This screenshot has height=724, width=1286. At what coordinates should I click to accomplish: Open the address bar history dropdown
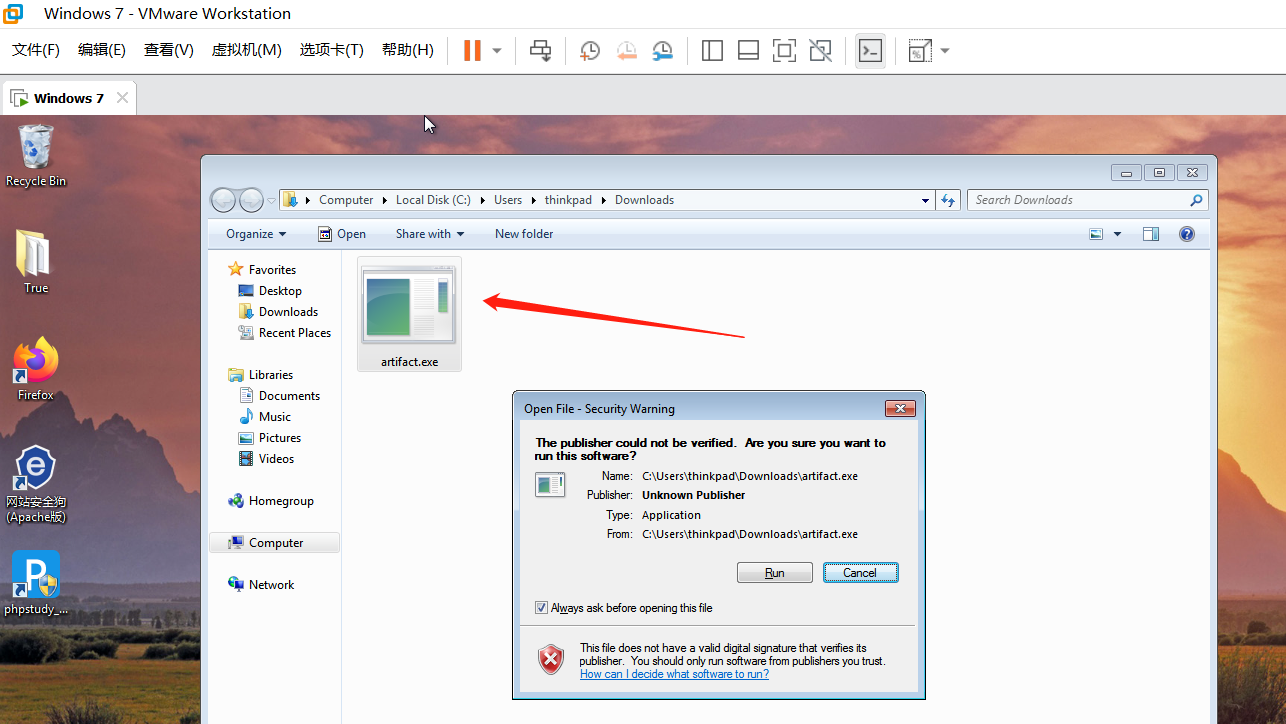(925, 200)
